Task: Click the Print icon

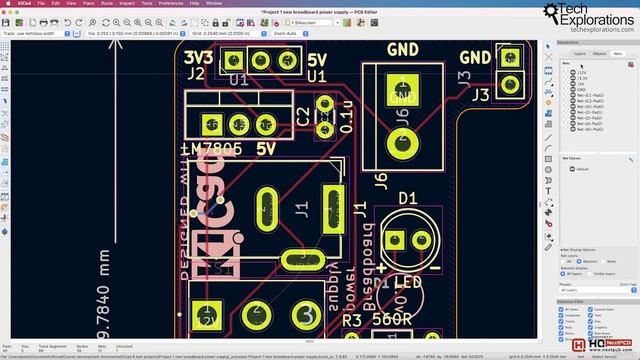Action: 43,23
